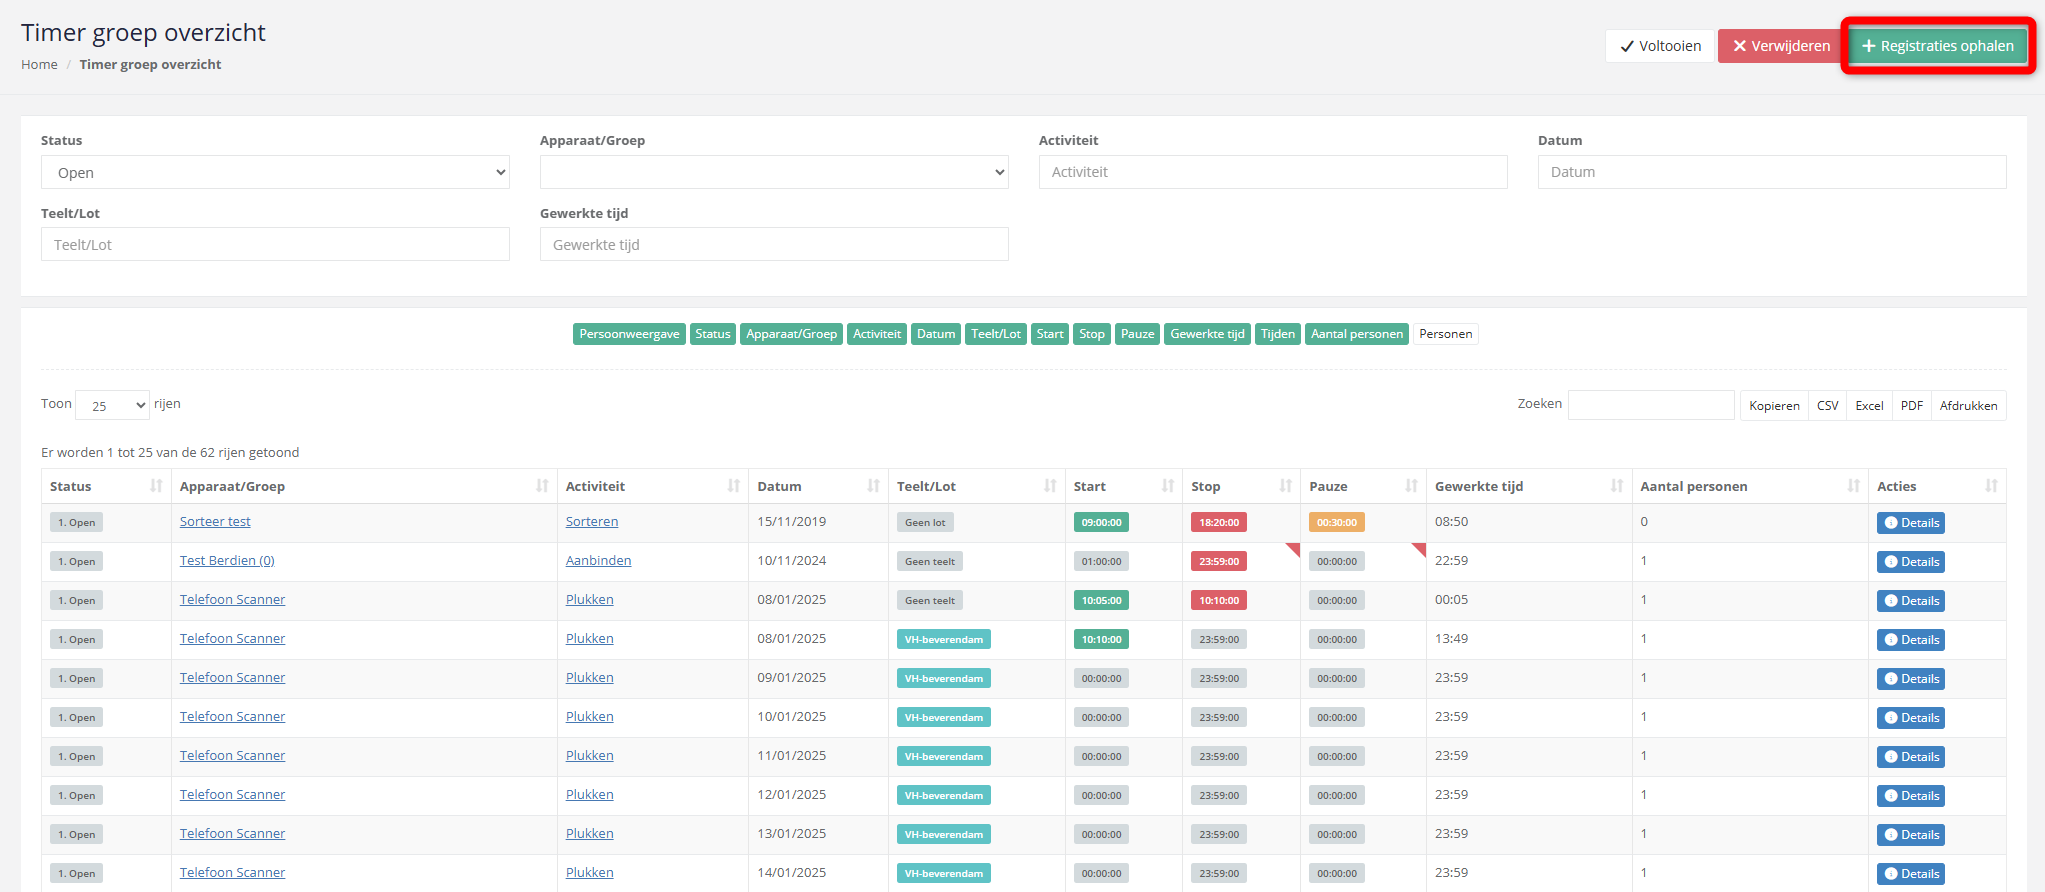Open the rows-per-page dropdown showing 25
Viewport: 2045px width, 892px height.
coord(112,405)
